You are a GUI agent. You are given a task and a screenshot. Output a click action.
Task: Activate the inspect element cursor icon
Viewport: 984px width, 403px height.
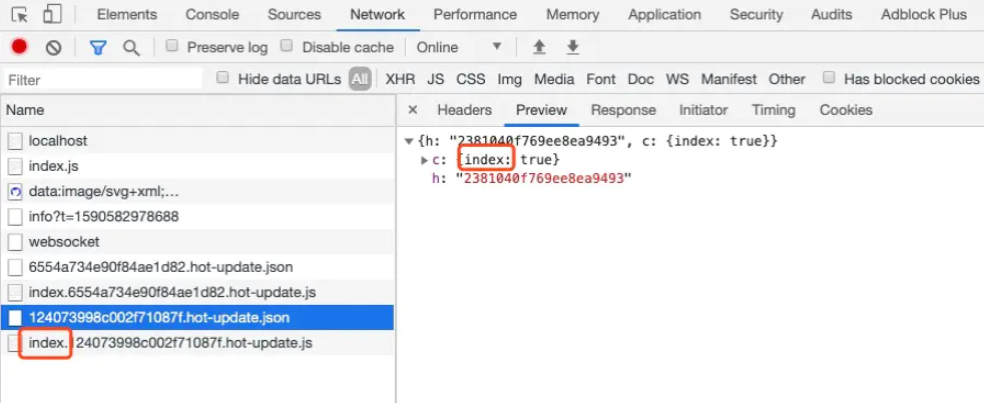coord(19,14)
